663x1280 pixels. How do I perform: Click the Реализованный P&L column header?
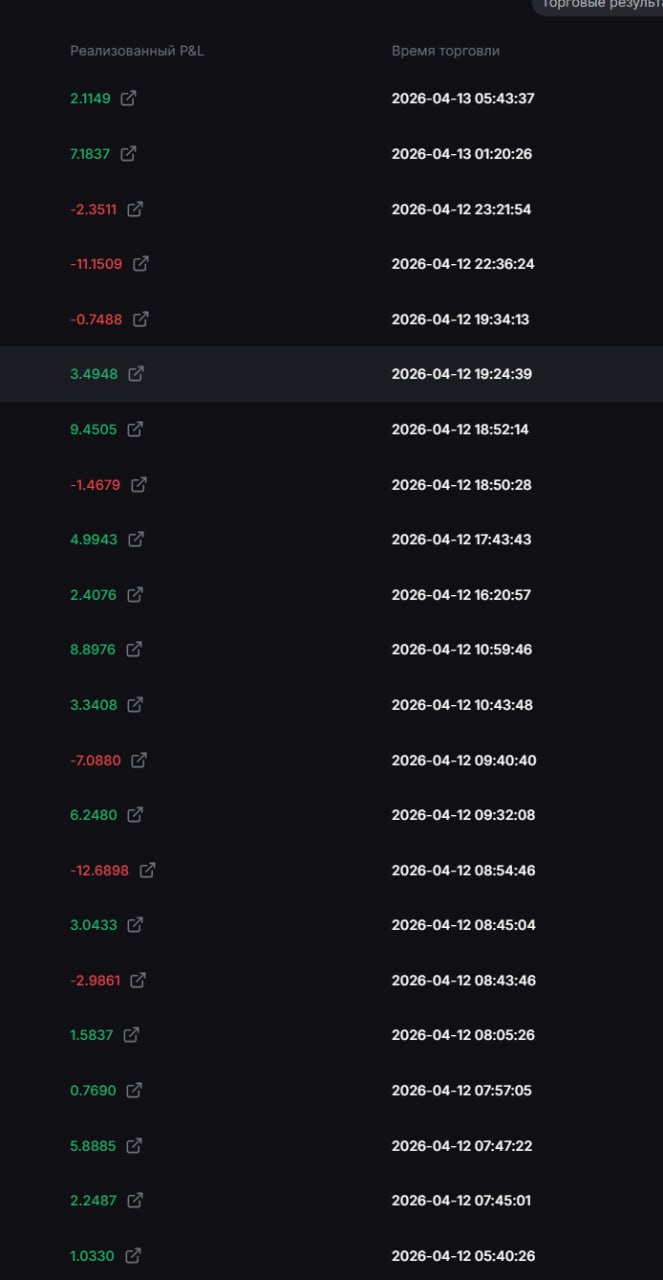point(137,50)
